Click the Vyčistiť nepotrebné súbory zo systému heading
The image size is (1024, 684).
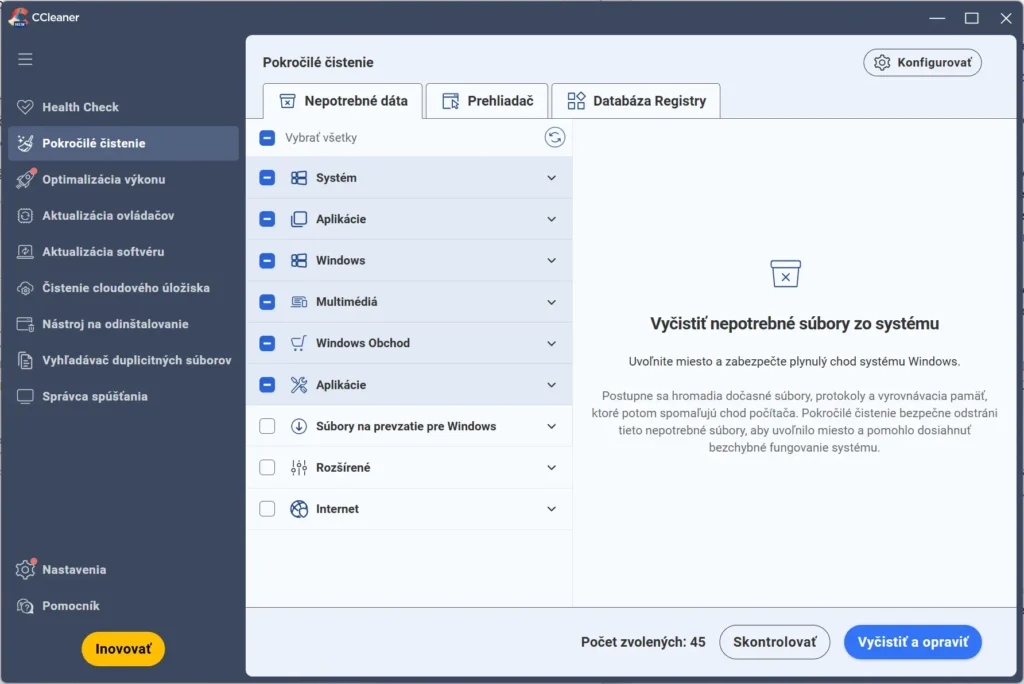(794, 323)
